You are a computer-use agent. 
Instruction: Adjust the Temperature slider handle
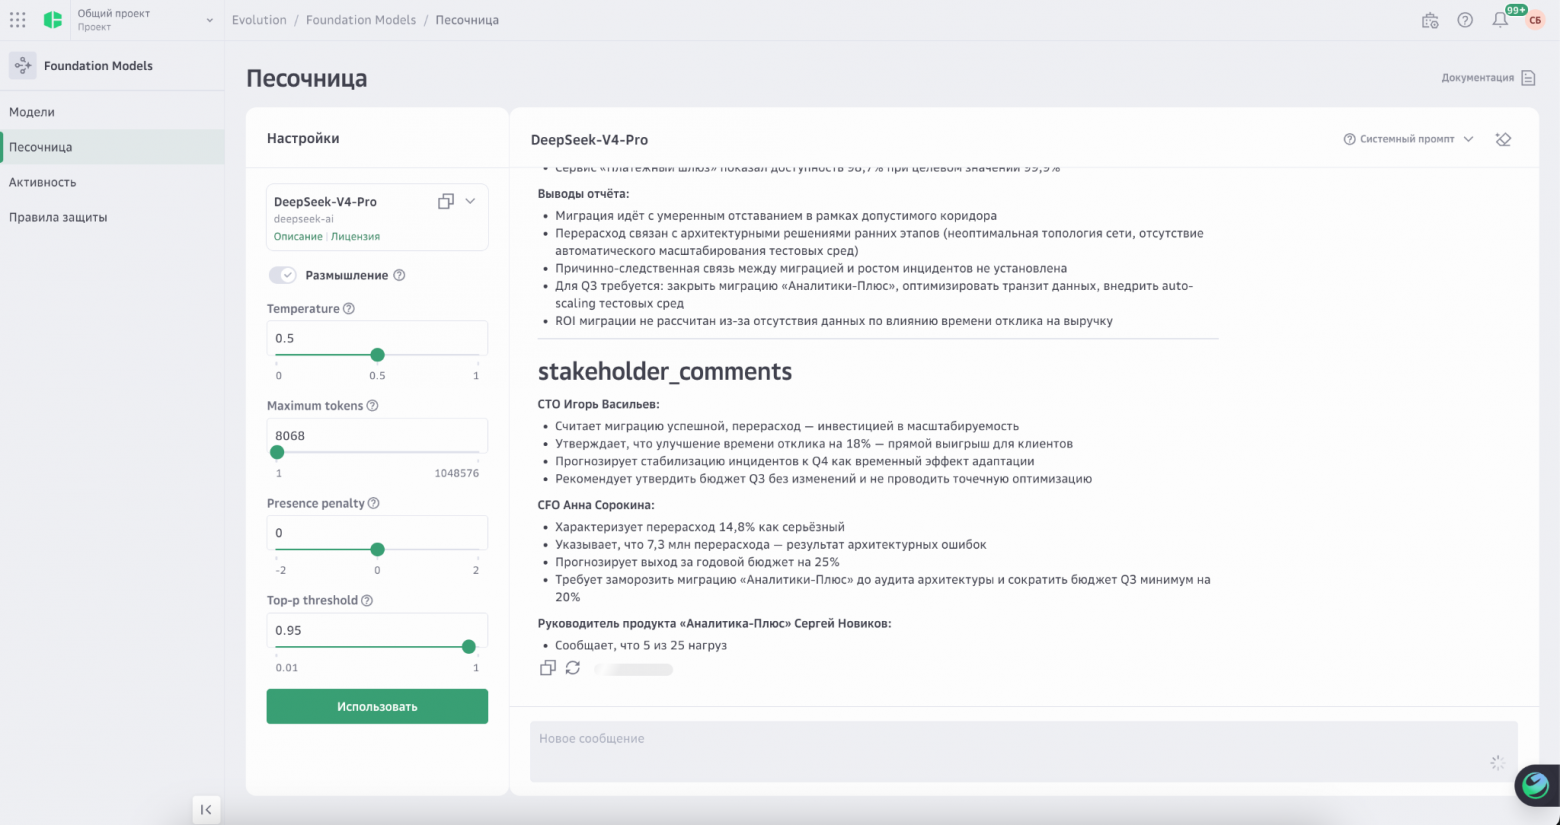click(x=377, y=355)
